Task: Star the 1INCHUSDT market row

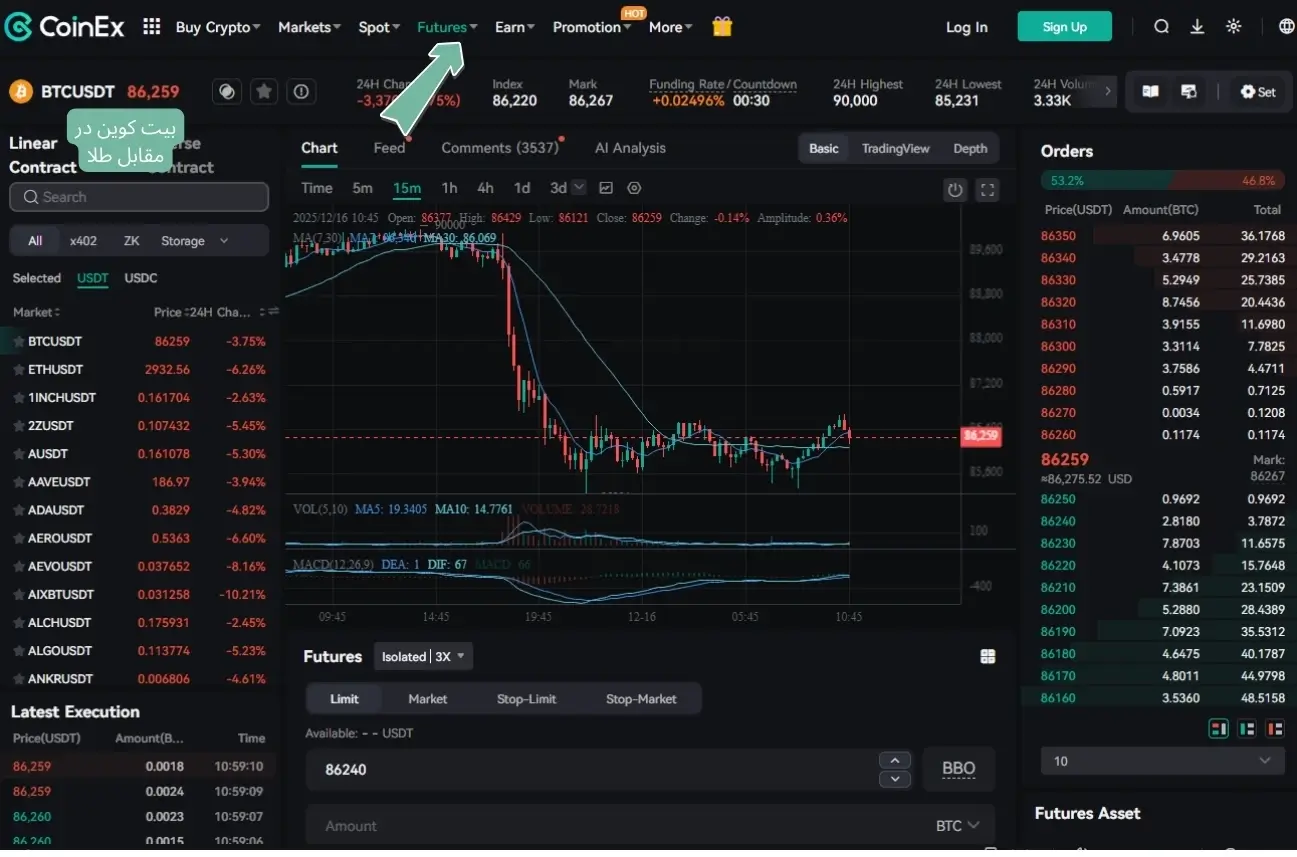Action: point(18,398)
